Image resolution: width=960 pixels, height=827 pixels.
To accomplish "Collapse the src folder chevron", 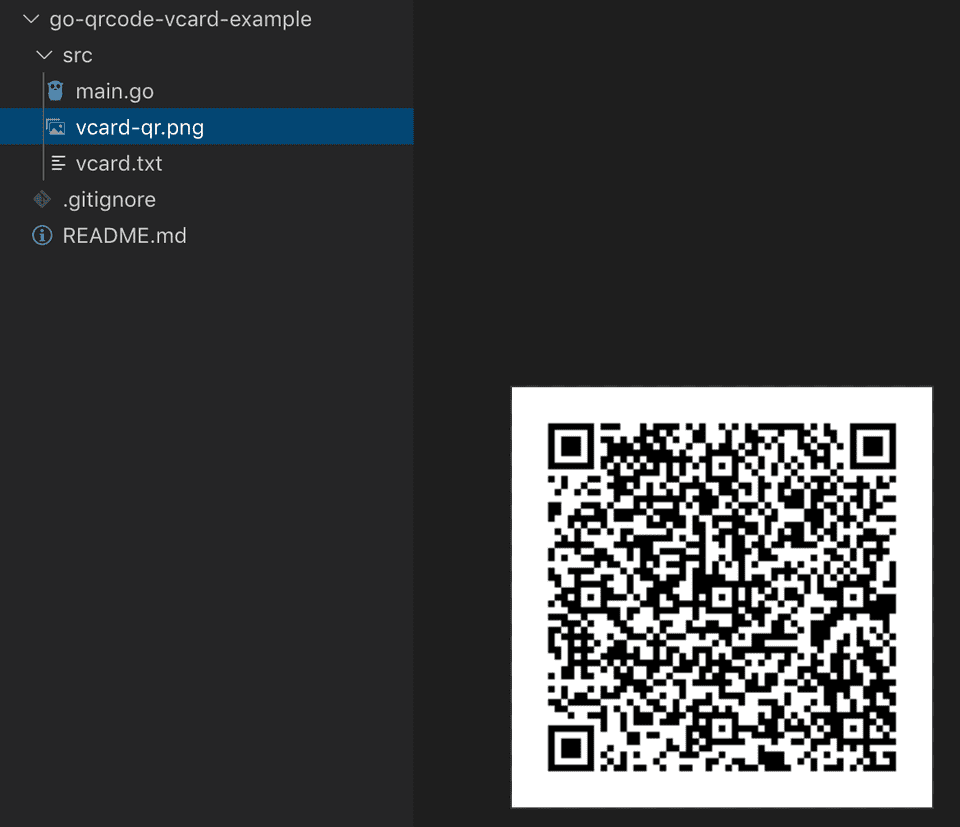I will point(43,55).
